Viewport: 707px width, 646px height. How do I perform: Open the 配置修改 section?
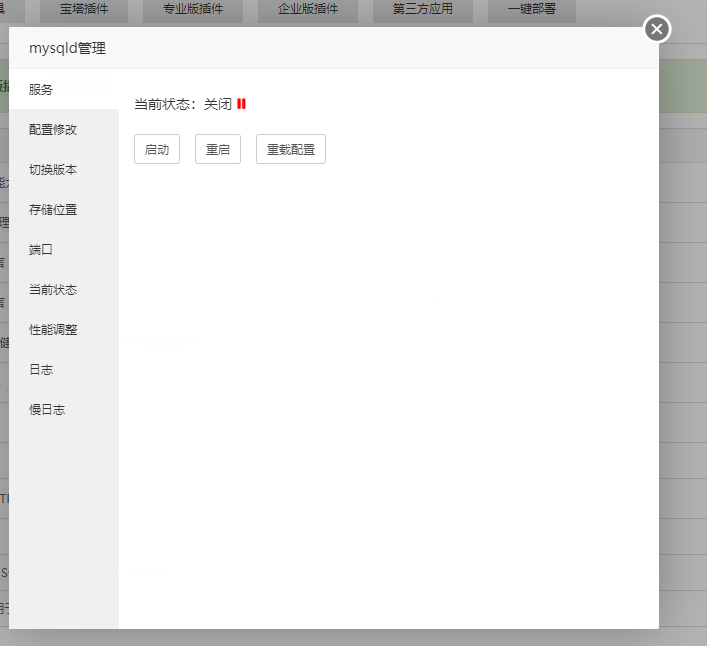(x=64, y=129)
